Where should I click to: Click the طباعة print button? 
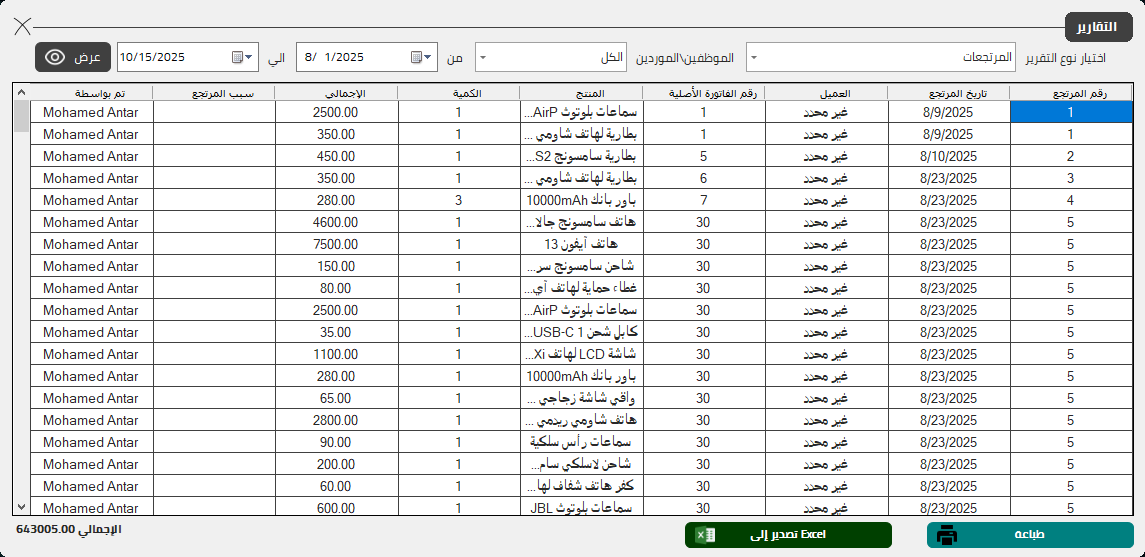click(x=1030, y=535)
